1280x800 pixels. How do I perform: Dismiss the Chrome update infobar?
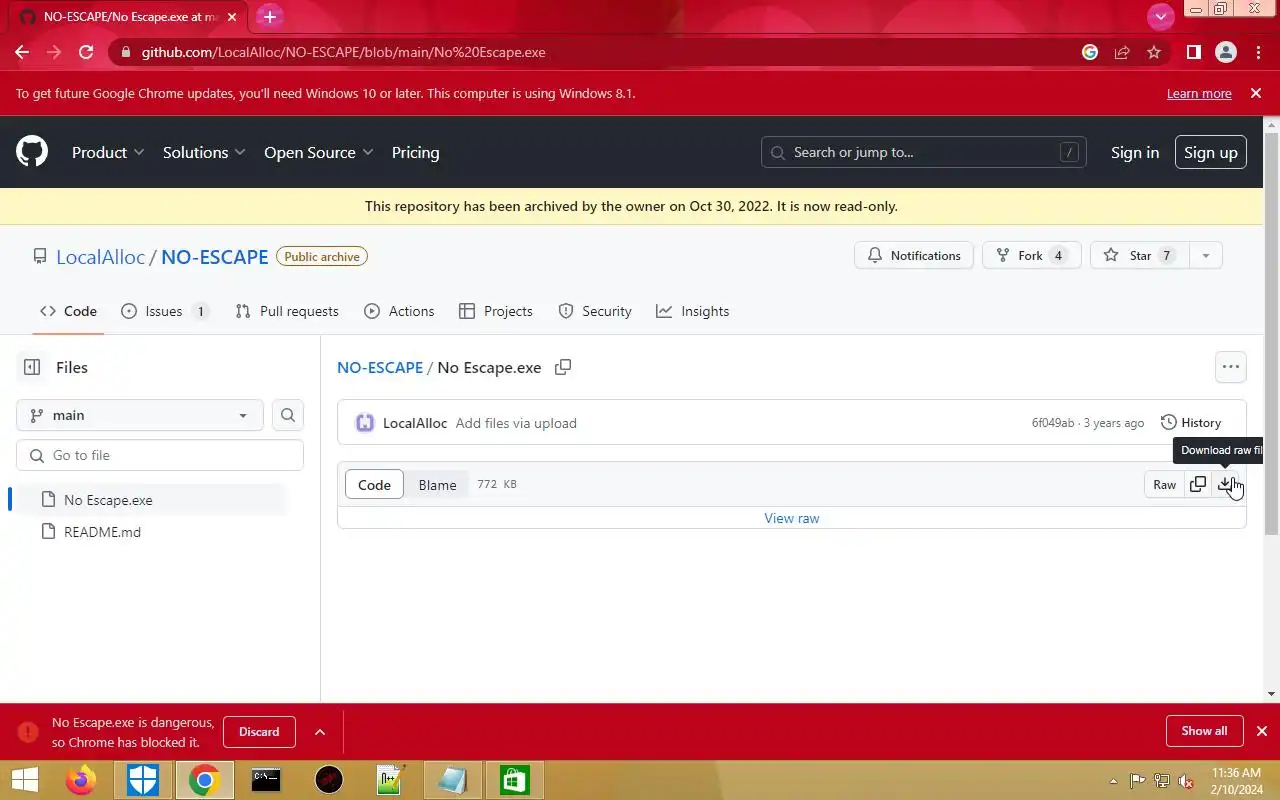tap(1256, 93)
